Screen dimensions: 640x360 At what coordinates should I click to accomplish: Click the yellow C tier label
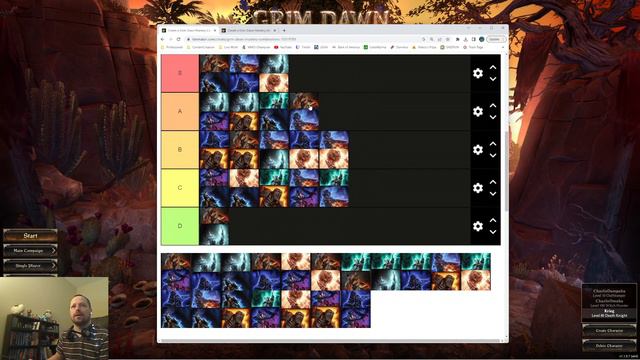(180, 188)
